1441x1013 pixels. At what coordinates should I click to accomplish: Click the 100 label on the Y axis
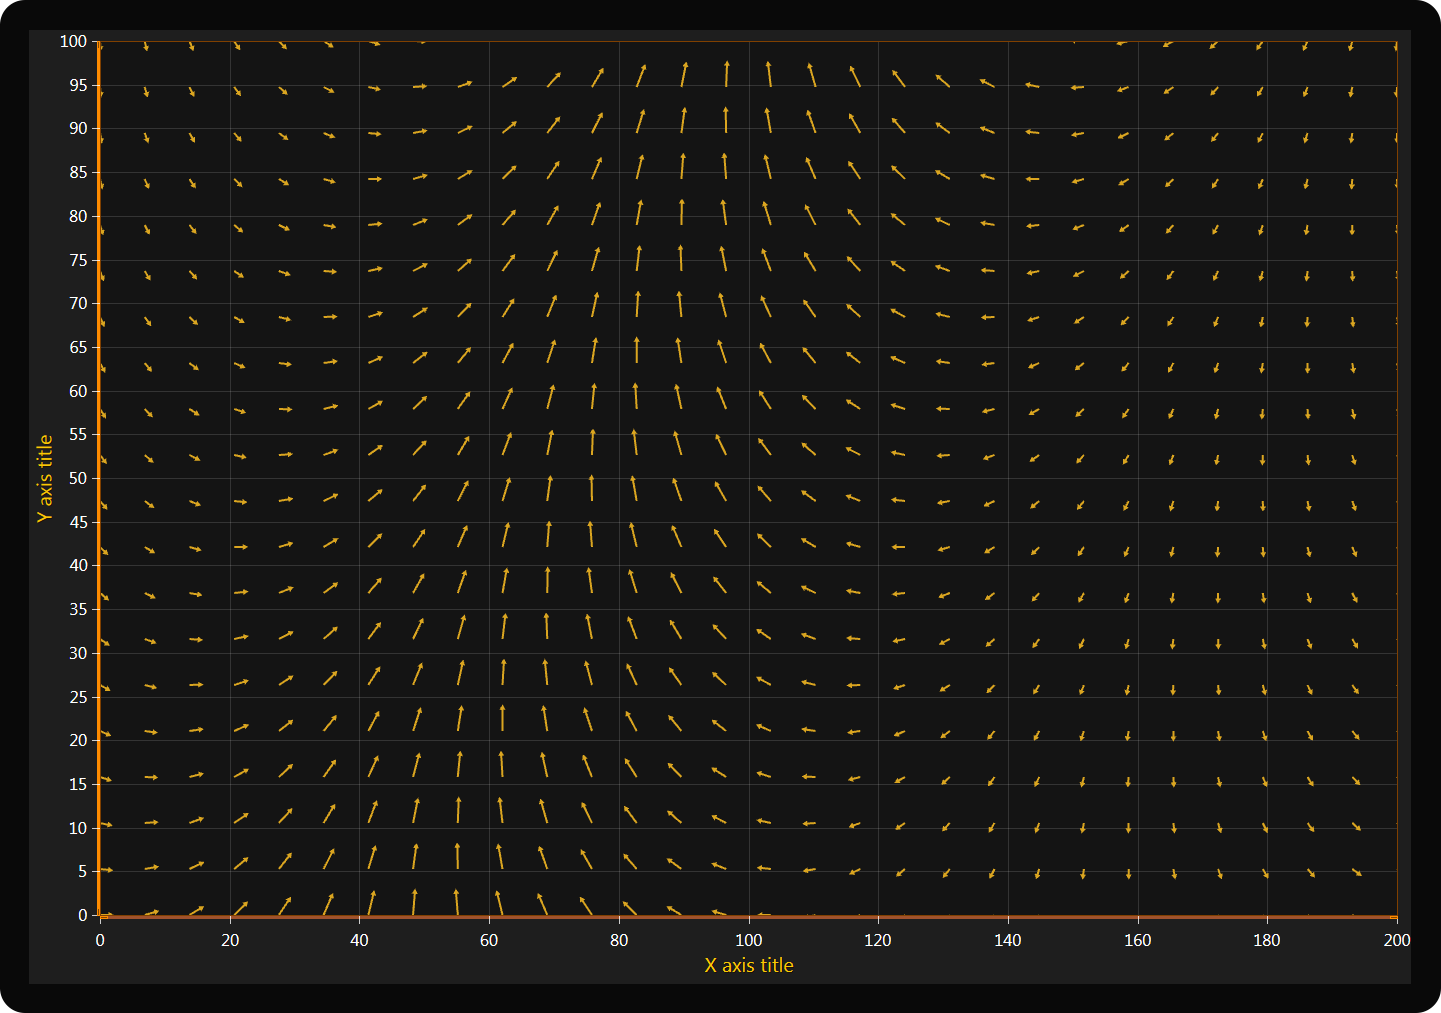tap(74, 41)
